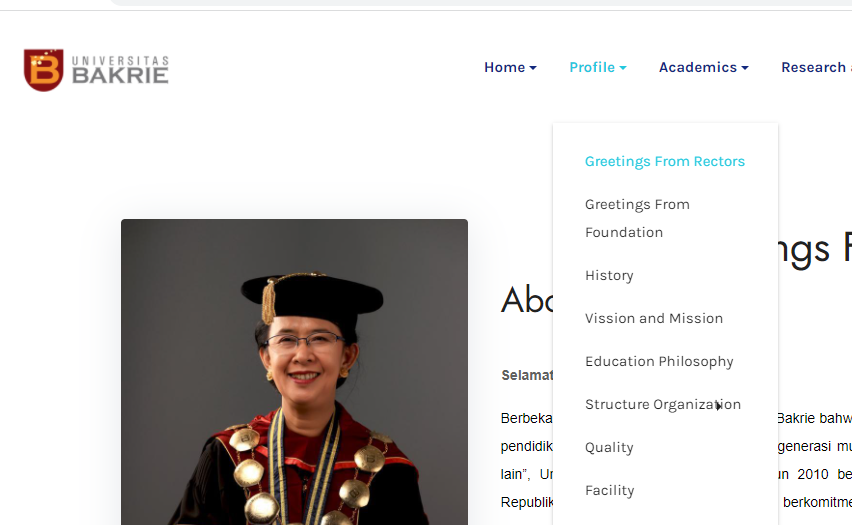Open the Academics menu label
The height and width of the screenshot is (525, 852).
697,67
